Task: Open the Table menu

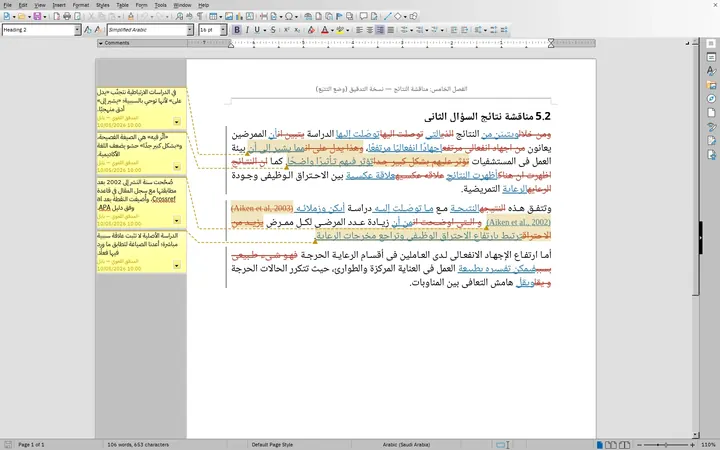Action: click(x=122, y=5)
